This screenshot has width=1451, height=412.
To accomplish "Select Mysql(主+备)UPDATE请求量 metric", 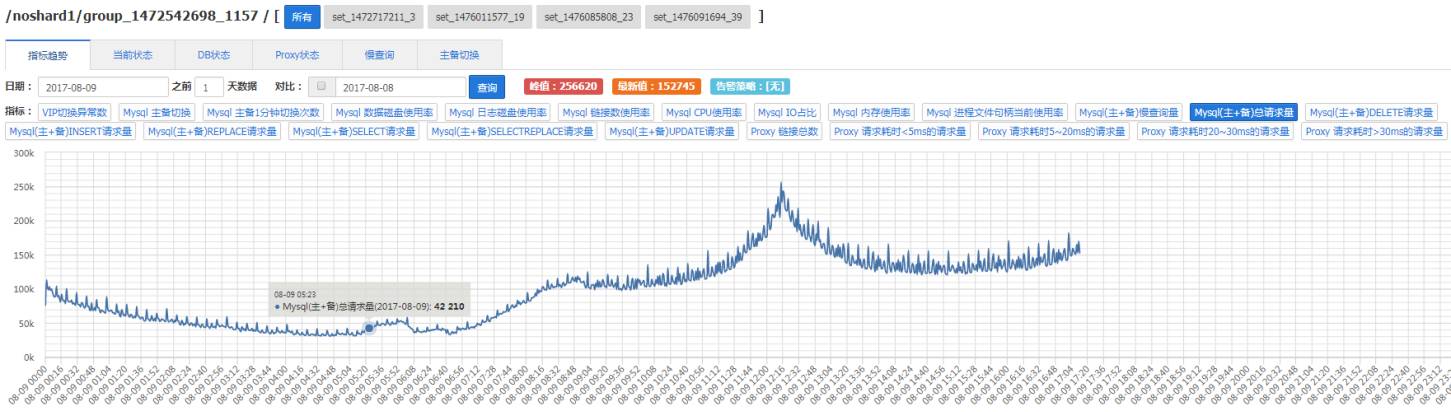I will coord(673,131).
